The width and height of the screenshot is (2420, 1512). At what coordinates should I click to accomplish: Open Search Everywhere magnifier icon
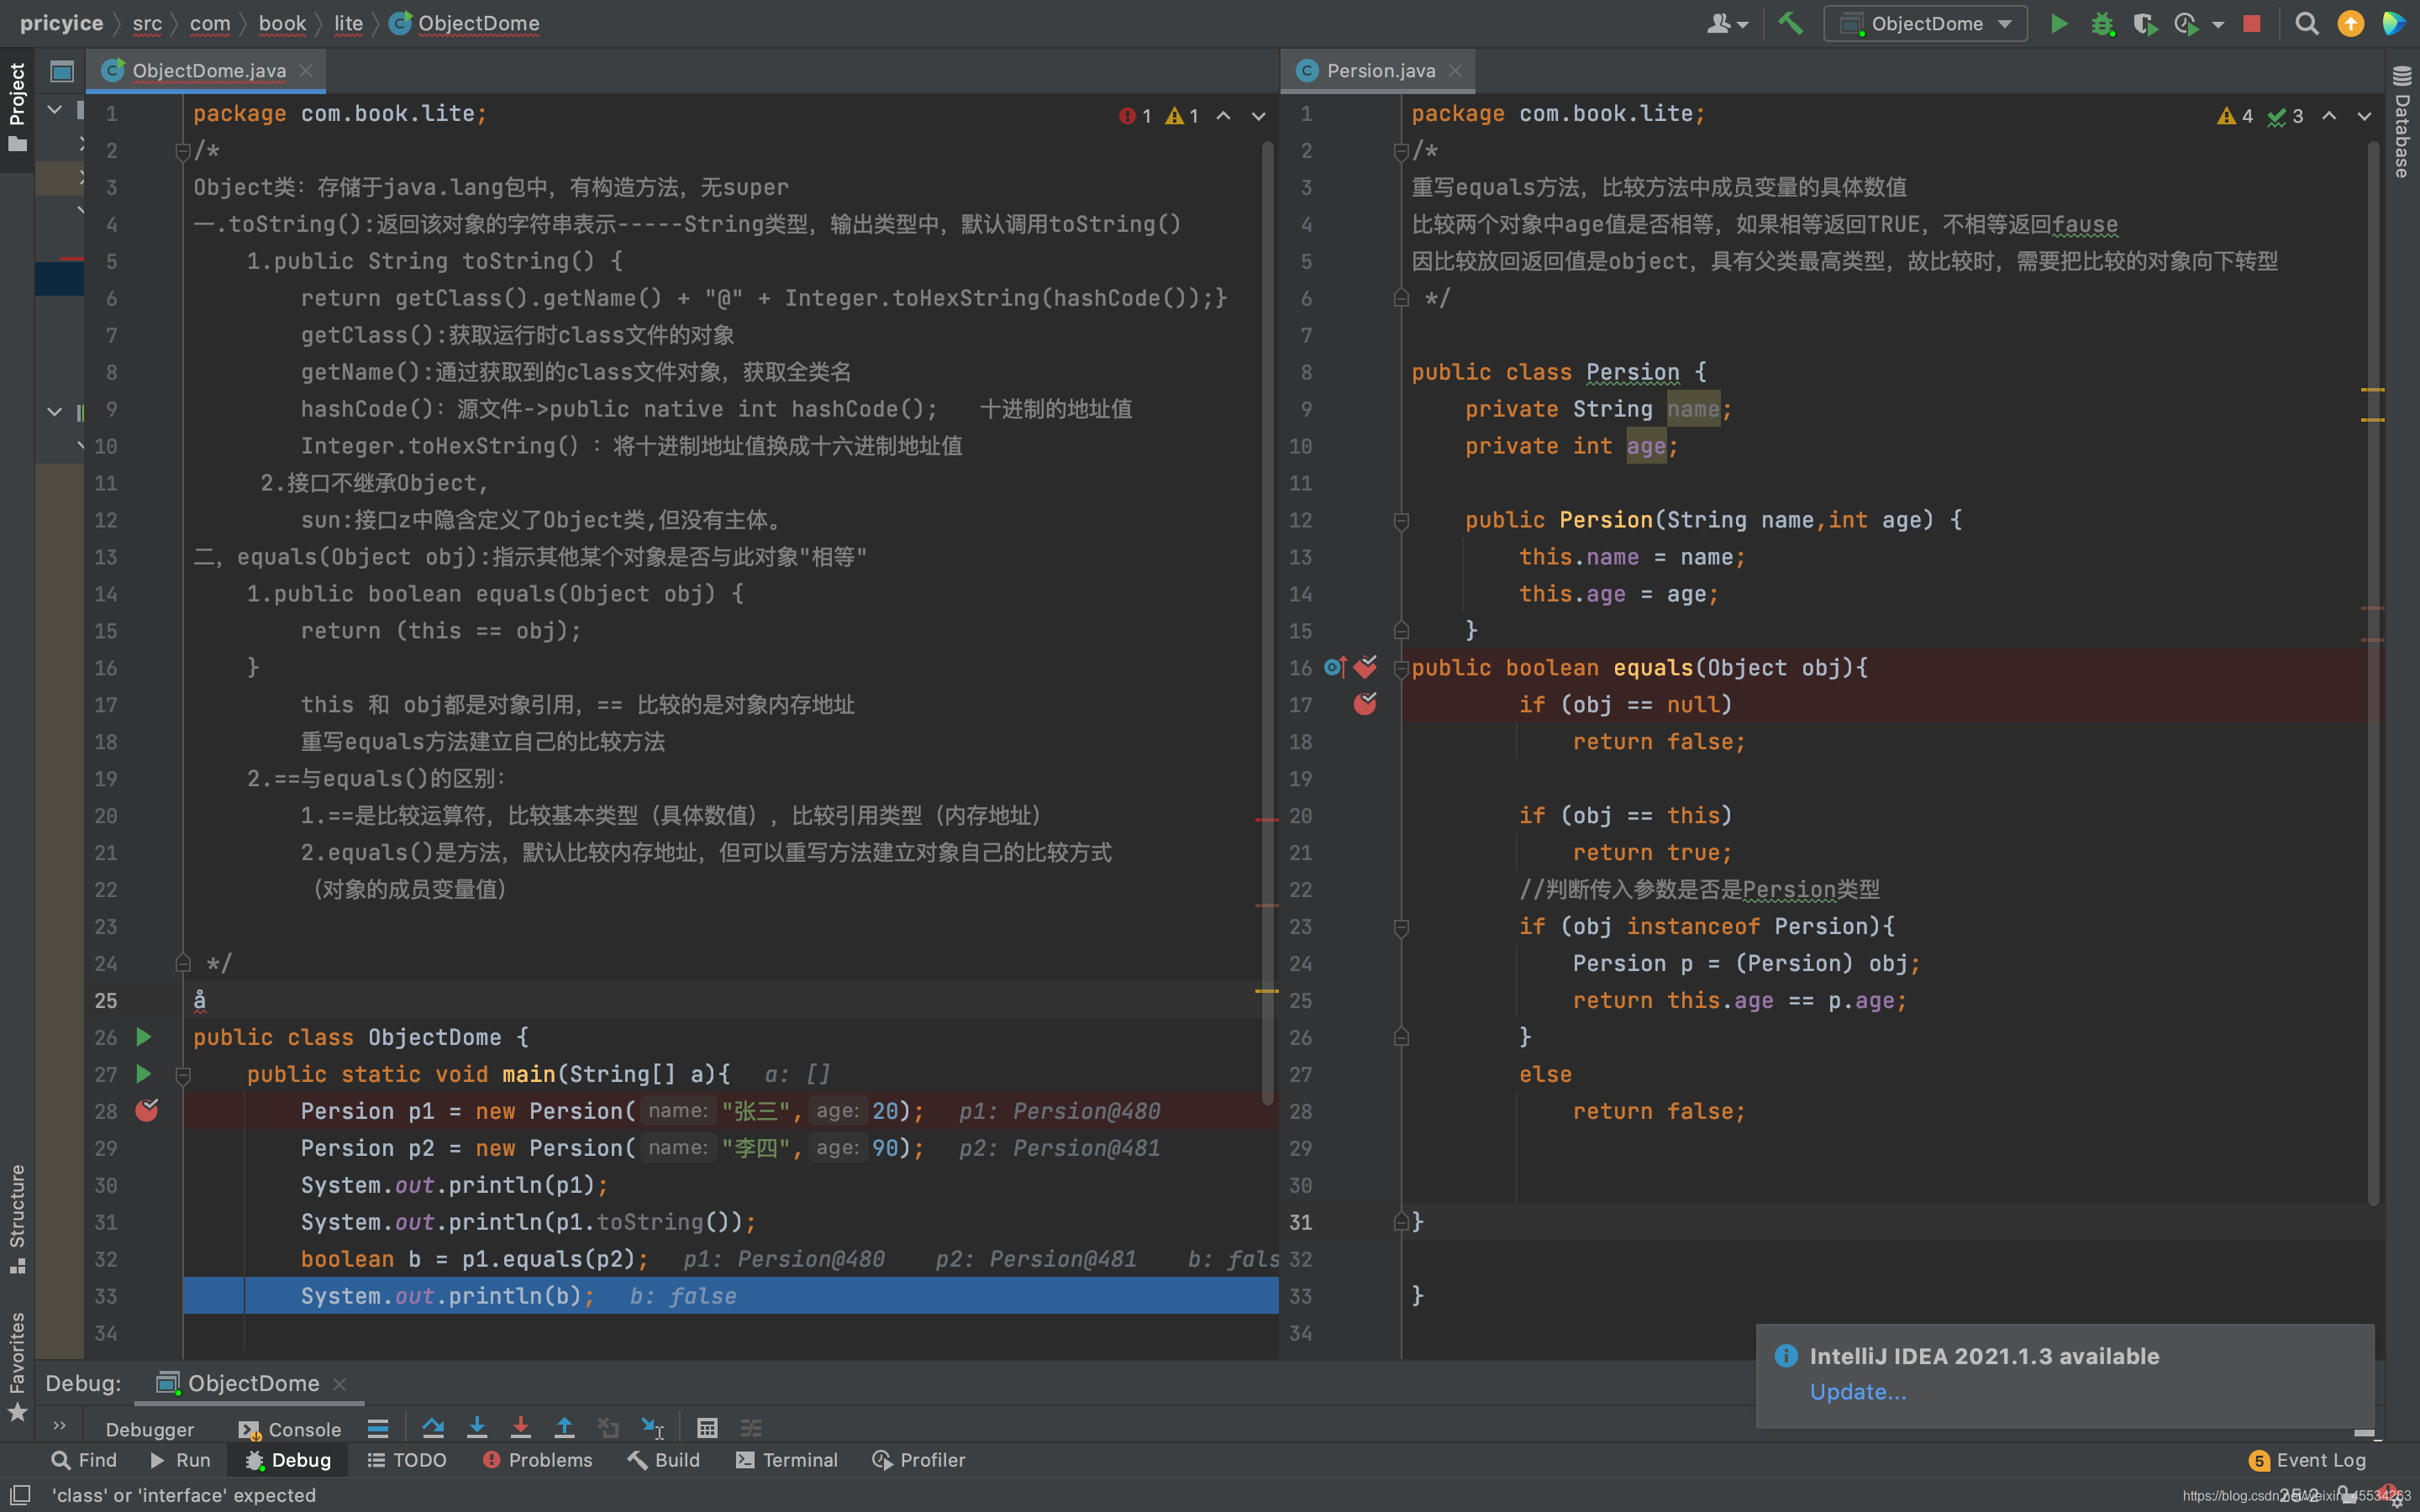(x=2306, y=22)
